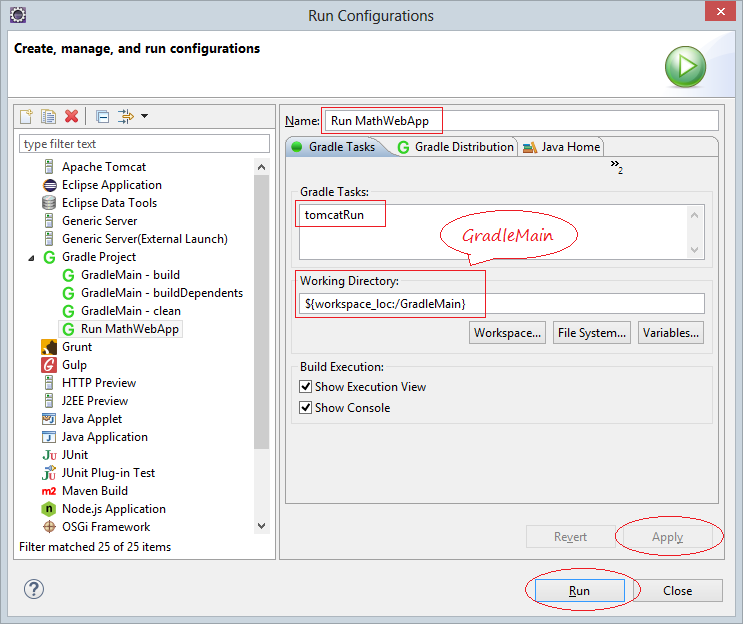Image resolution: width=743 pixels, height=624 pixels.
Task: Click the "Maven Build" label
Action: pos(95,491)
